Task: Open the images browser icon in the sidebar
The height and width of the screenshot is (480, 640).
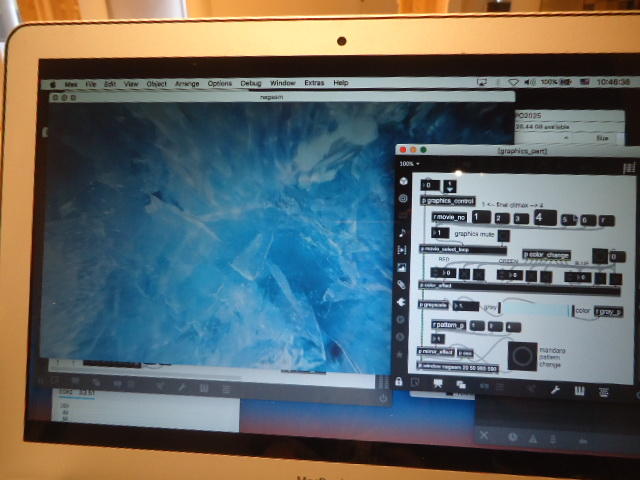Action: click(402, 268)
